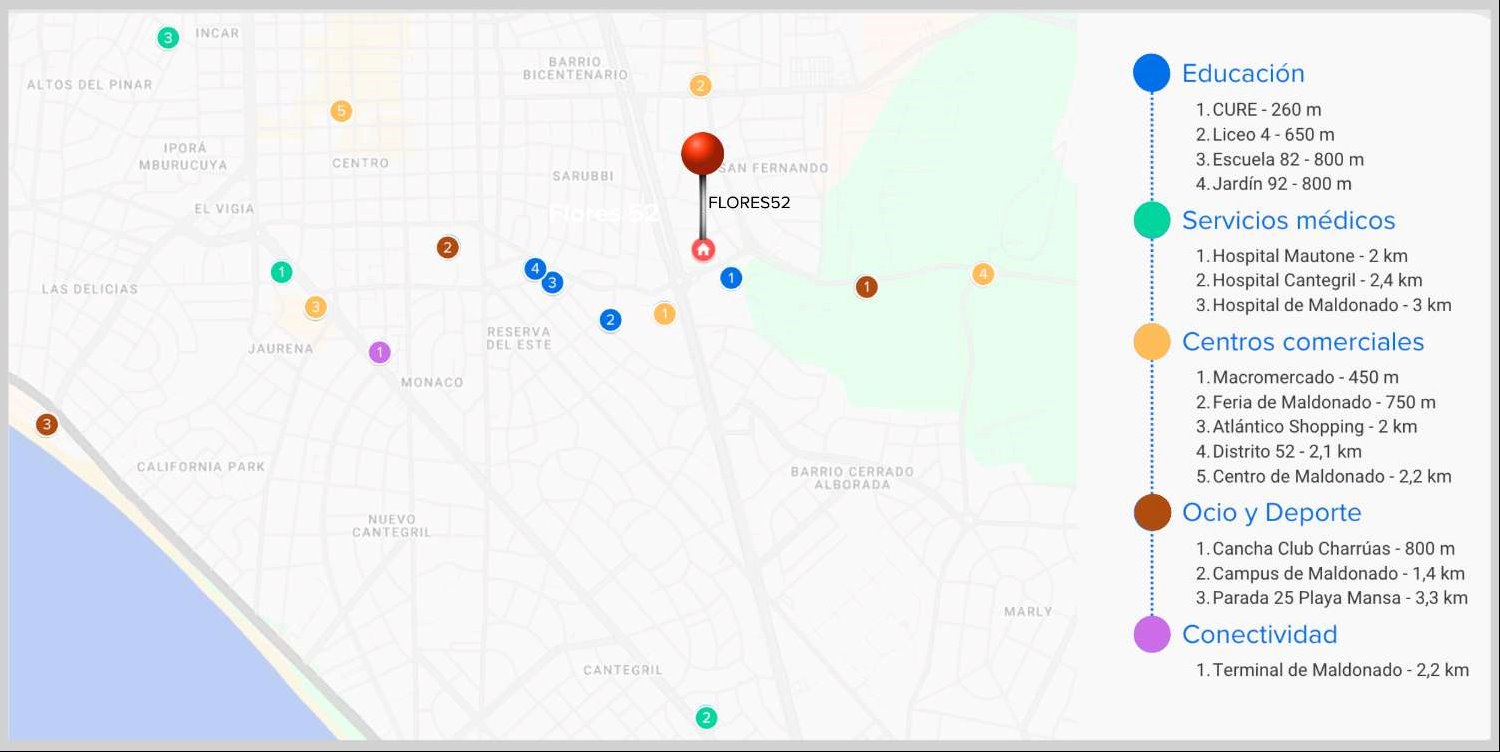Select the red home marker icon

coord(703,249)
